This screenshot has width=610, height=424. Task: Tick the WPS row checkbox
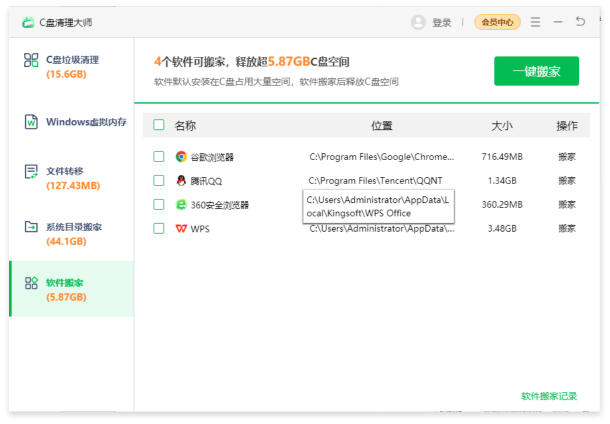pyautogui.click(x=158, y=228)
